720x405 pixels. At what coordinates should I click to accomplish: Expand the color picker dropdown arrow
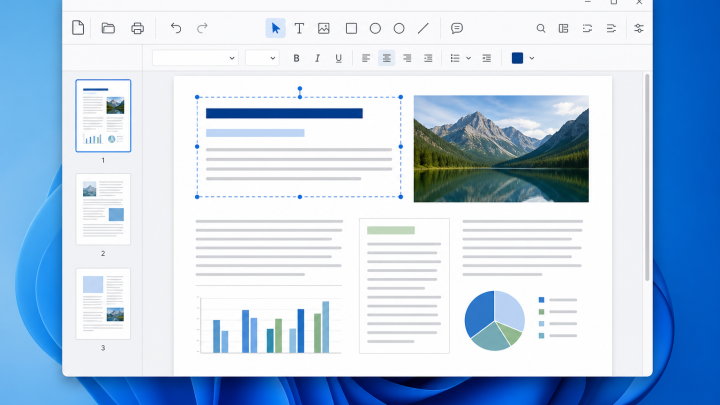(x=532, y=58)
